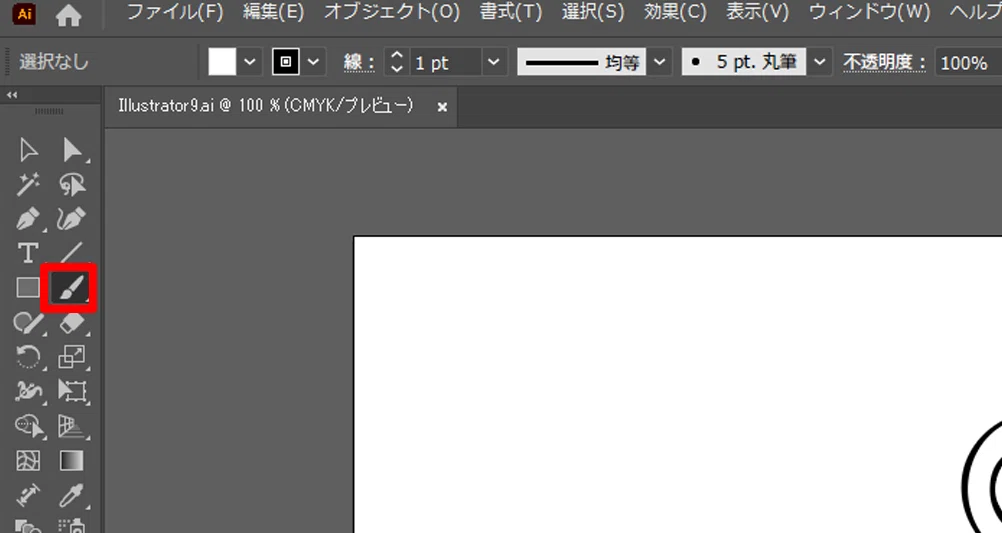Select the Mesh tool

coord(28,461)
